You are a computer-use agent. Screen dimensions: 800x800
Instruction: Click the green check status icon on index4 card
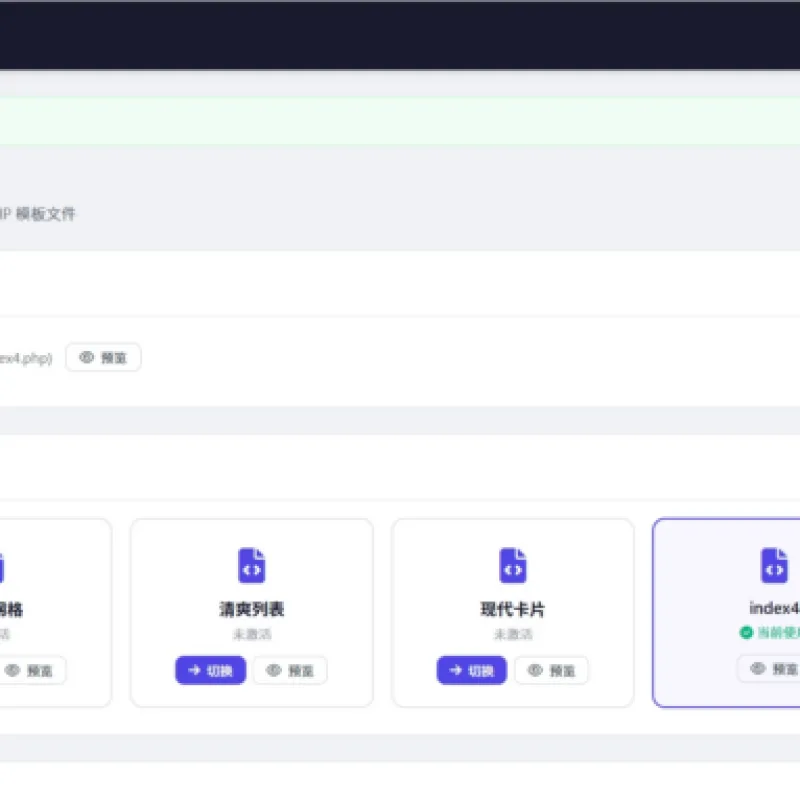coord(746,633)
